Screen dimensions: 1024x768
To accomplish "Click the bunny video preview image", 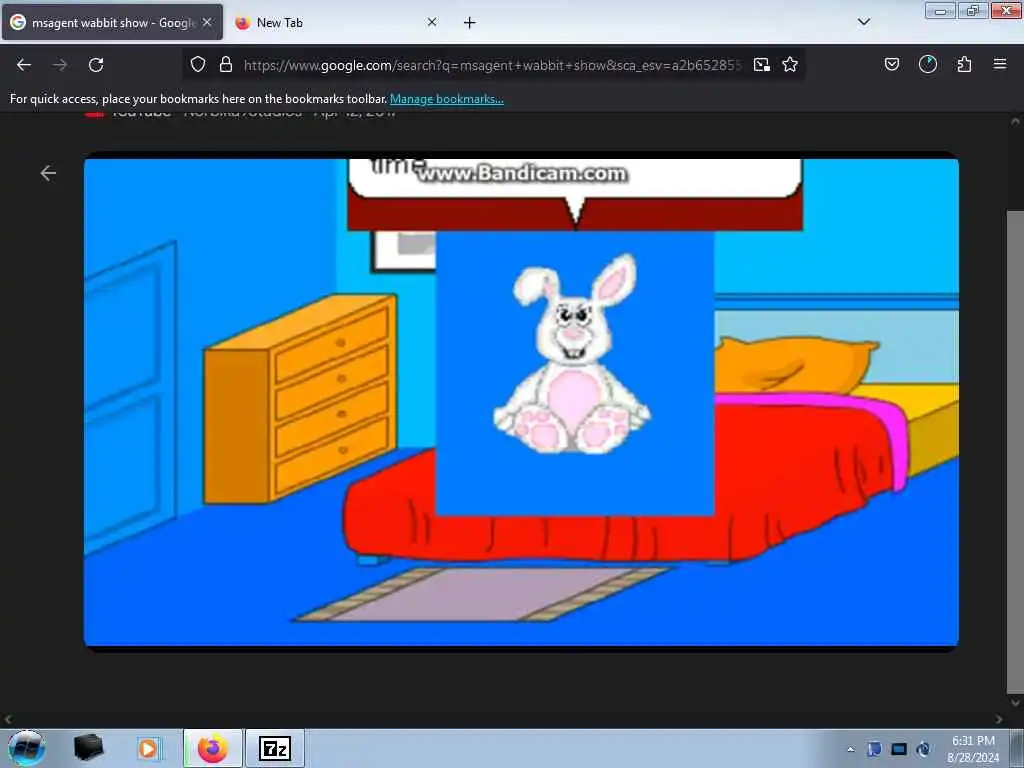I will (521, 402).
